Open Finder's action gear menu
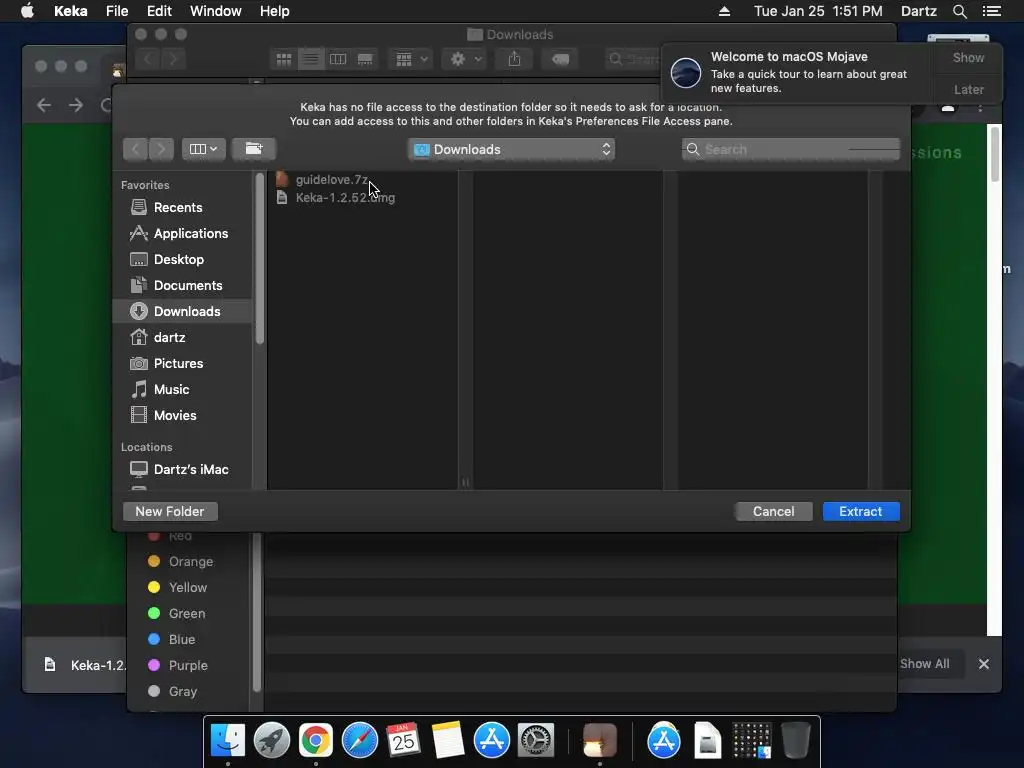This screenshot has width=1024, height=768. click(465, 59)
